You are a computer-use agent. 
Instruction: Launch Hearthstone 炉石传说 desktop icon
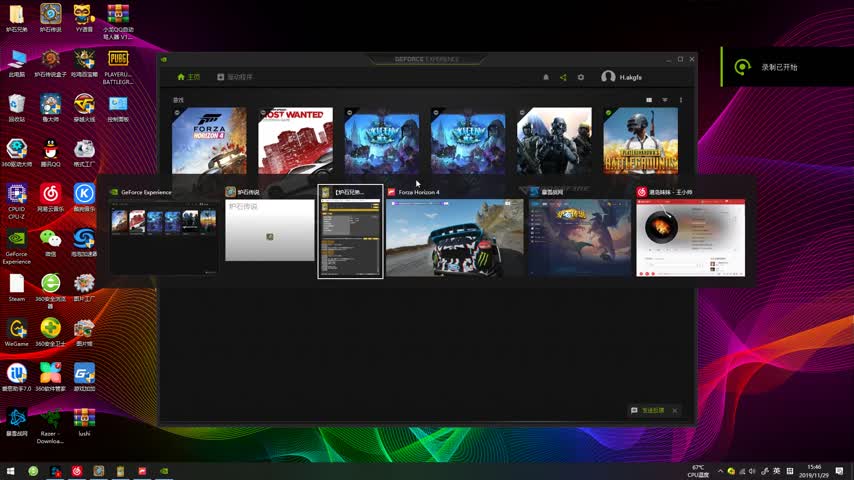click(50, 19)
